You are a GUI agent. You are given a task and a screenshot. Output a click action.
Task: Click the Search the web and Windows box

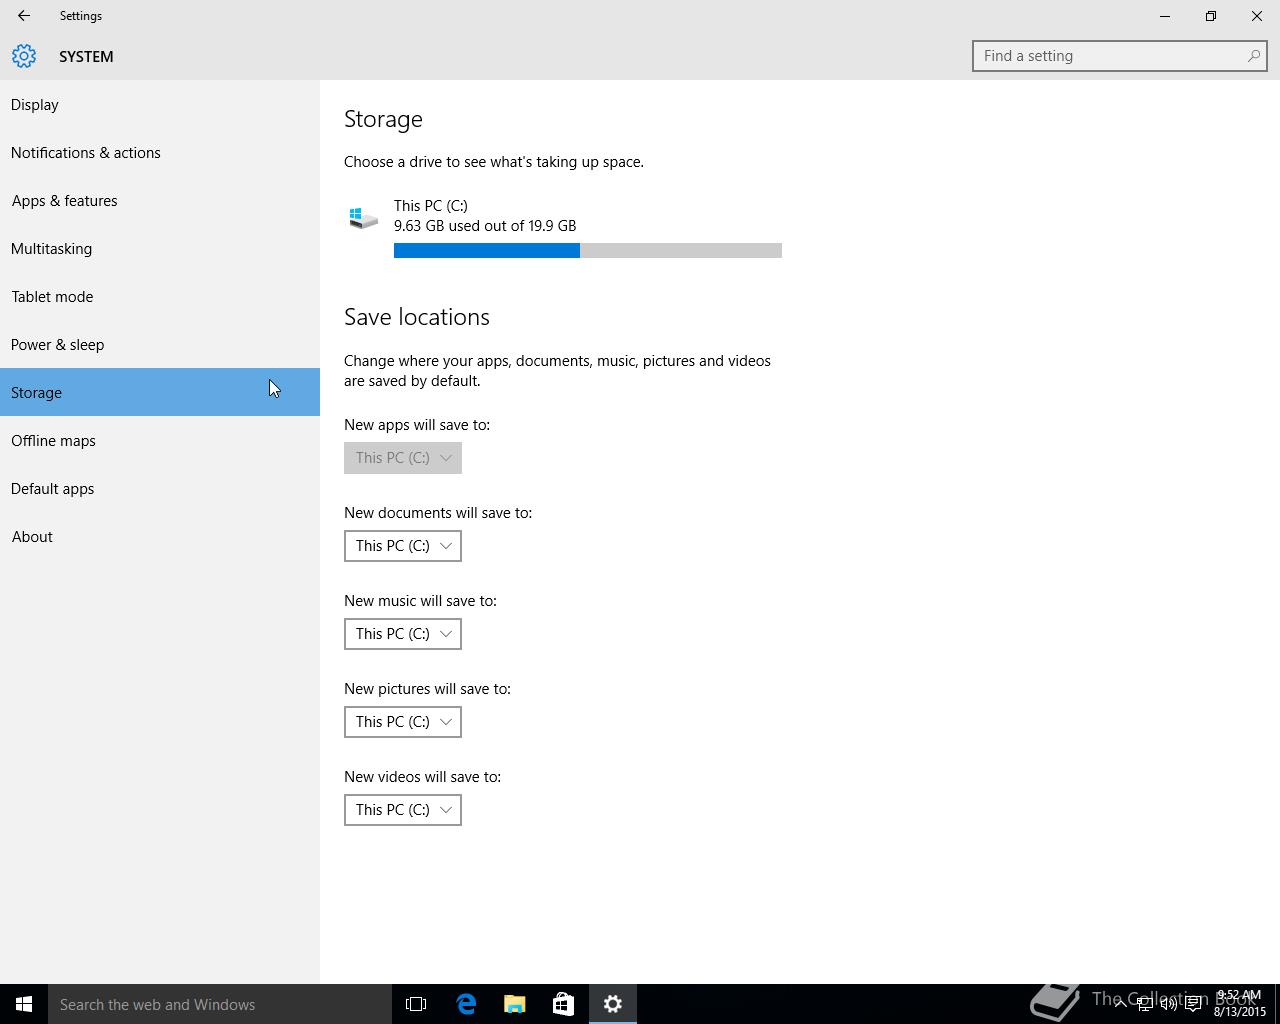click(220, 1004)
